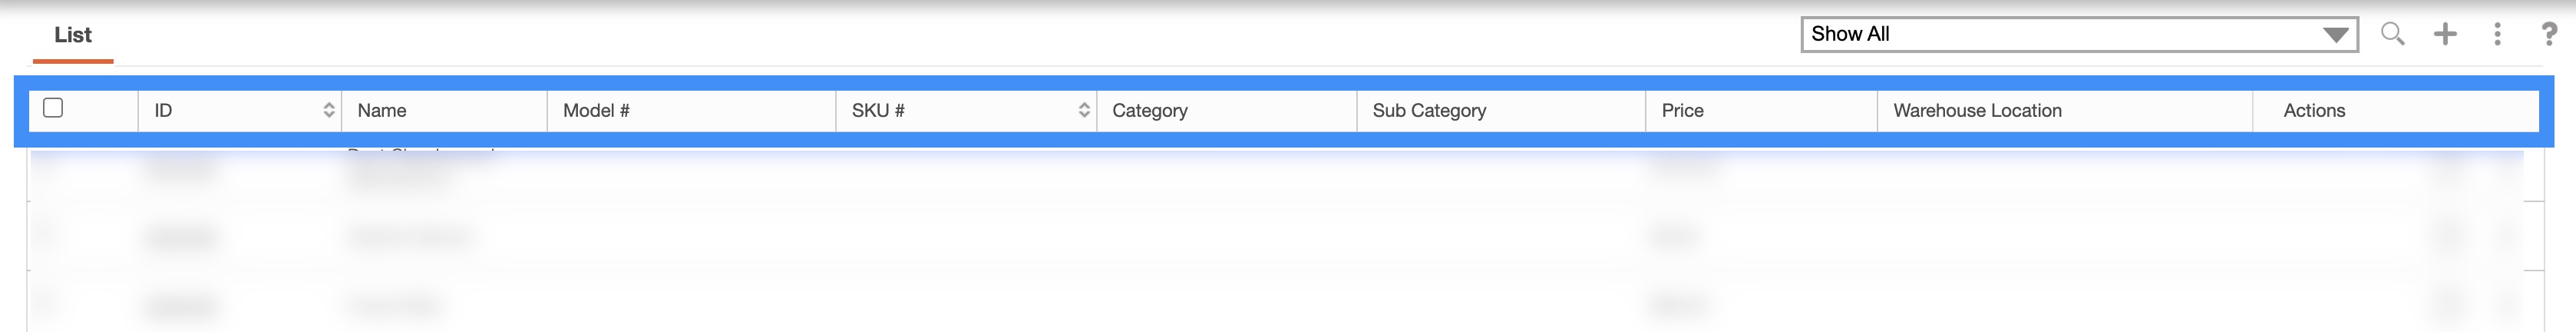Click the plus icon to add item

[x=2445, y=34]
